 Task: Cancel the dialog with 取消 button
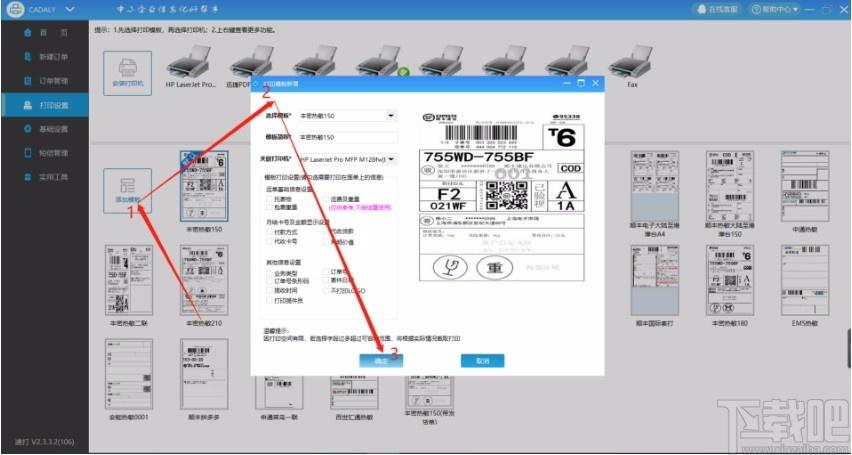pyautogui.click(x=483, y=360)
